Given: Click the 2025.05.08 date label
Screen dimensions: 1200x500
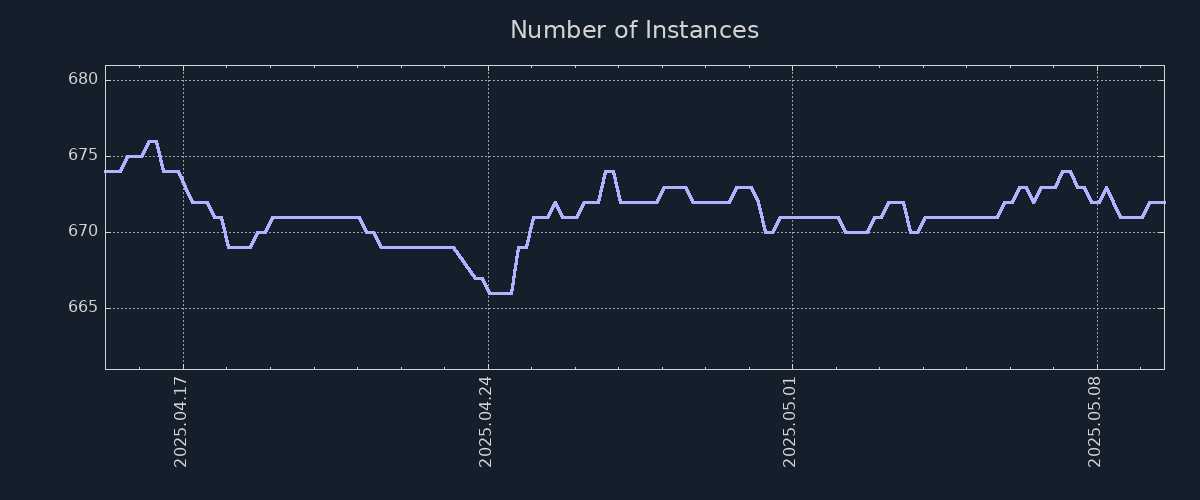Looking at the screenshot, I should coord(1096,422).
